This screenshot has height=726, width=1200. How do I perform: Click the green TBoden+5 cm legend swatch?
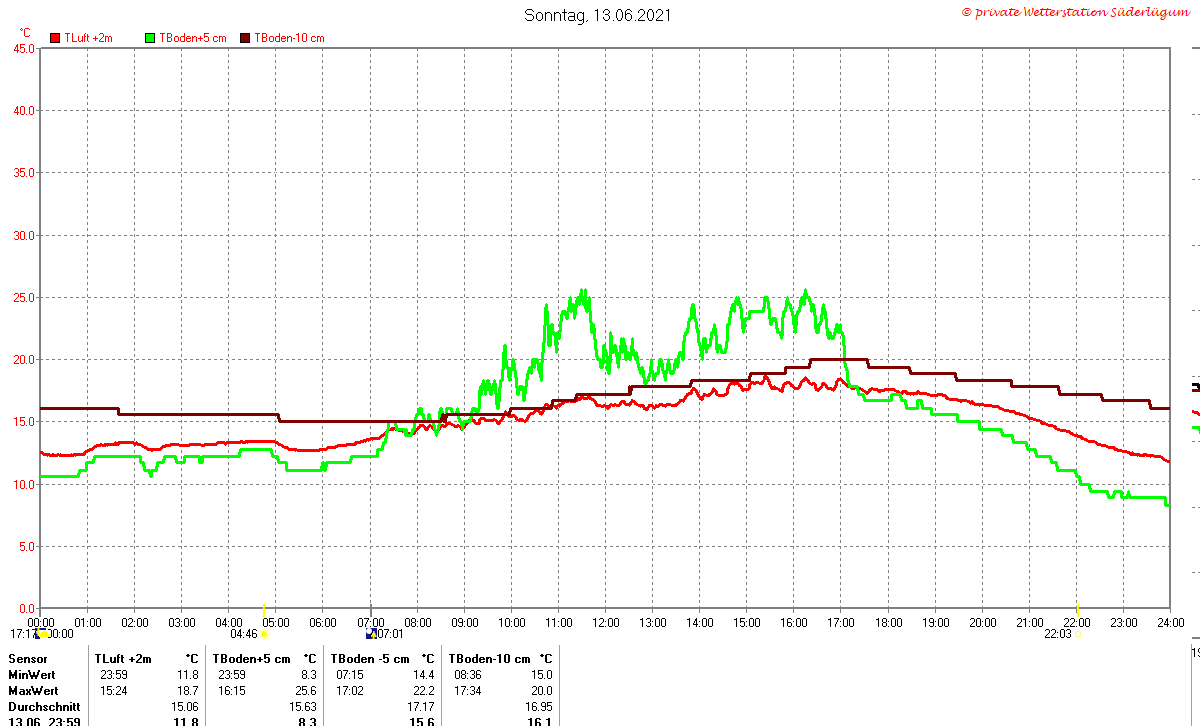point(151,38)
